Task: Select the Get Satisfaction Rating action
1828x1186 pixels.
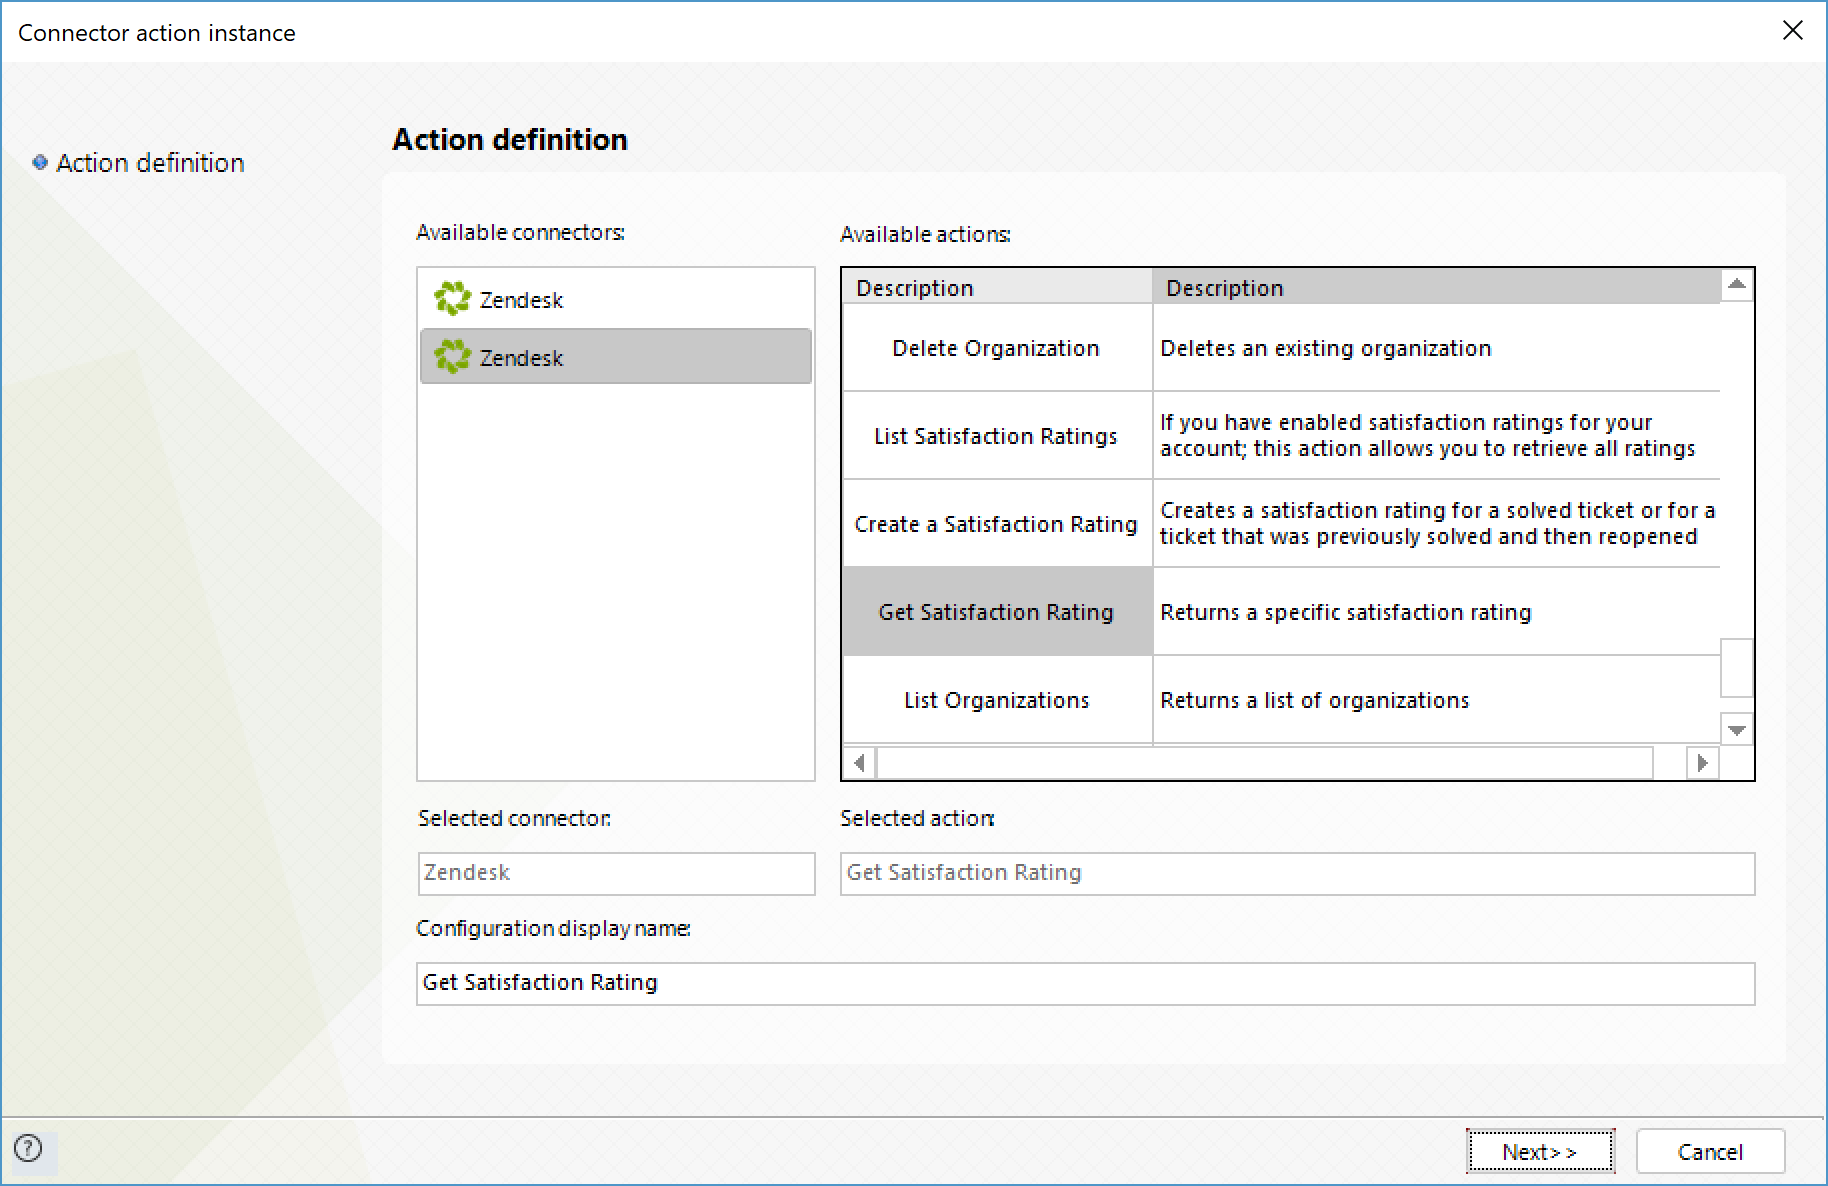Action: coord(997,612)
